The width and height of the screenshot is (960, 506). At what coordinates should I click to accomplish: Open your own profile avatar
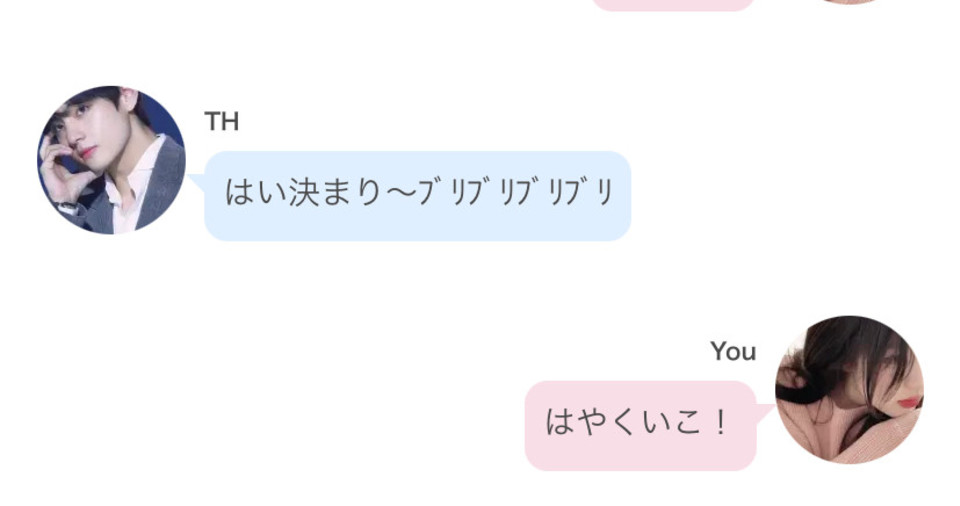click(x=849, y=390)
